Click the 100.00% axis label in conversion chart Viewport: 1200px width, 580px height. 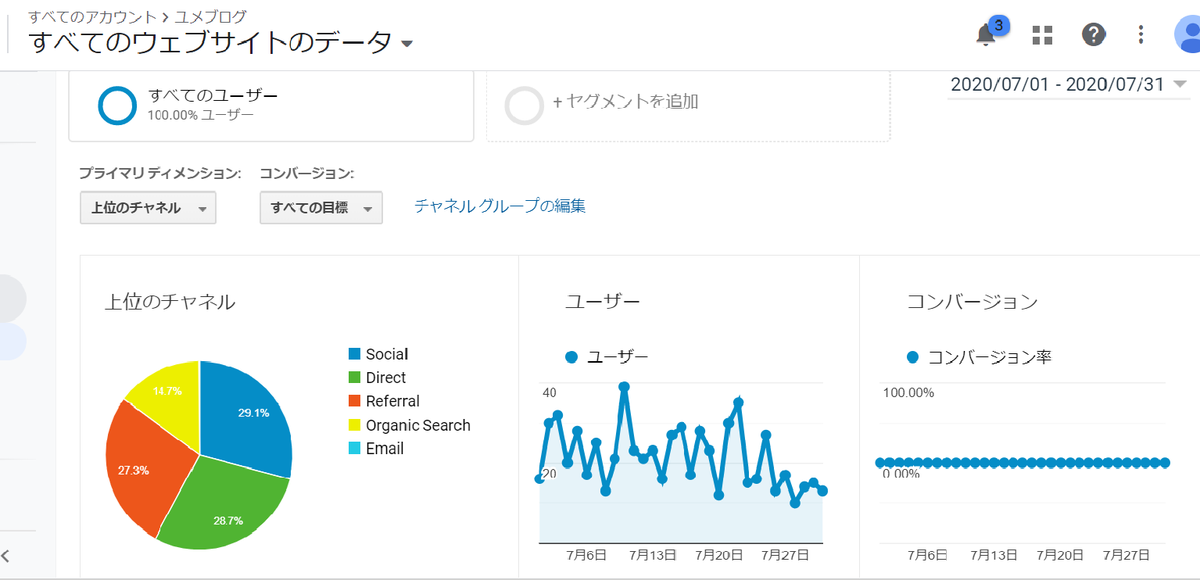click(908, 393)
